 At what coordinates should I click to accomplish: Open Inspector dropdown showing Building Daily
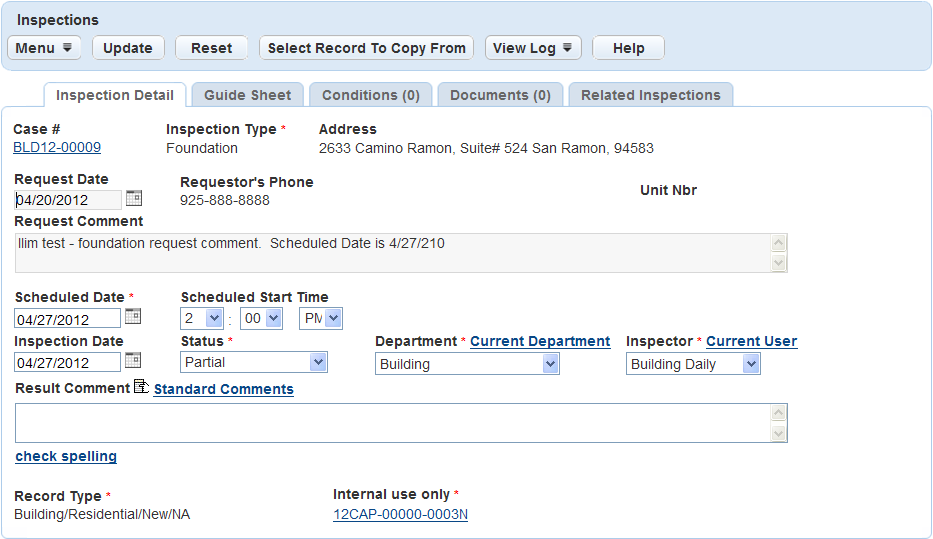coord(694,364)
